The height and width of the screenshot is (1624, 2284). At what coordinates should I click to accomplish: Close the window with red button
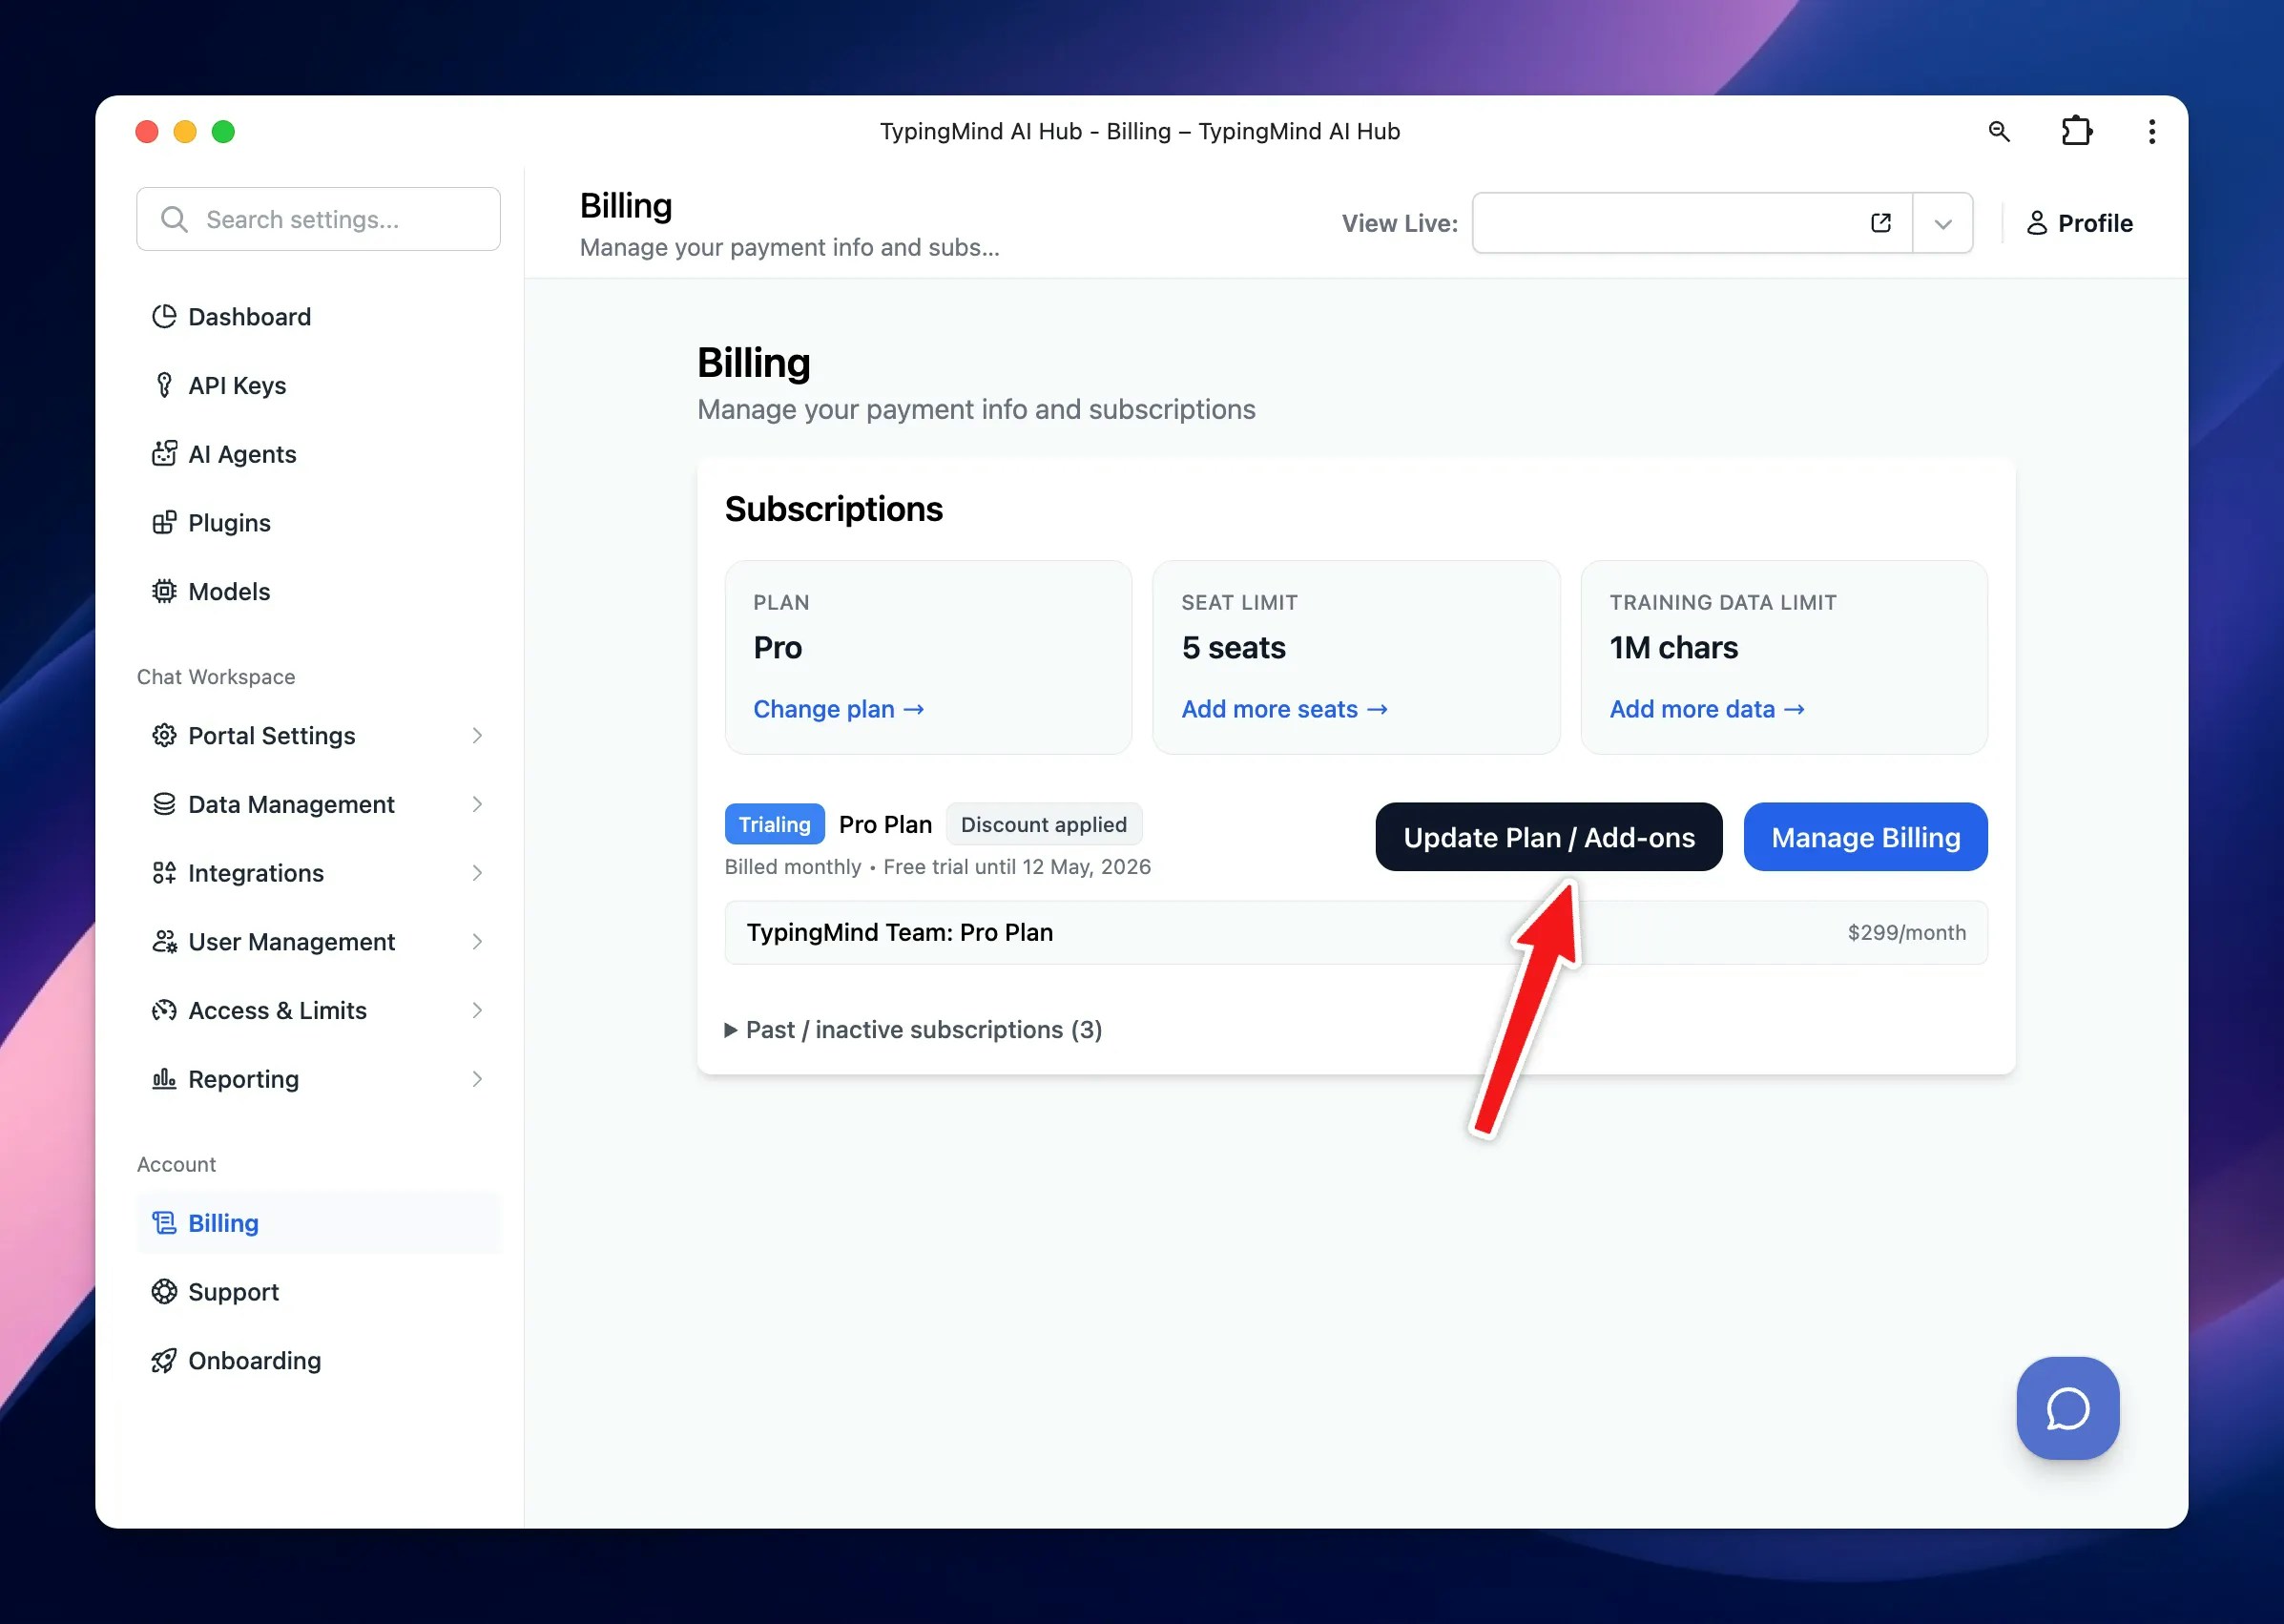point(147,132)
